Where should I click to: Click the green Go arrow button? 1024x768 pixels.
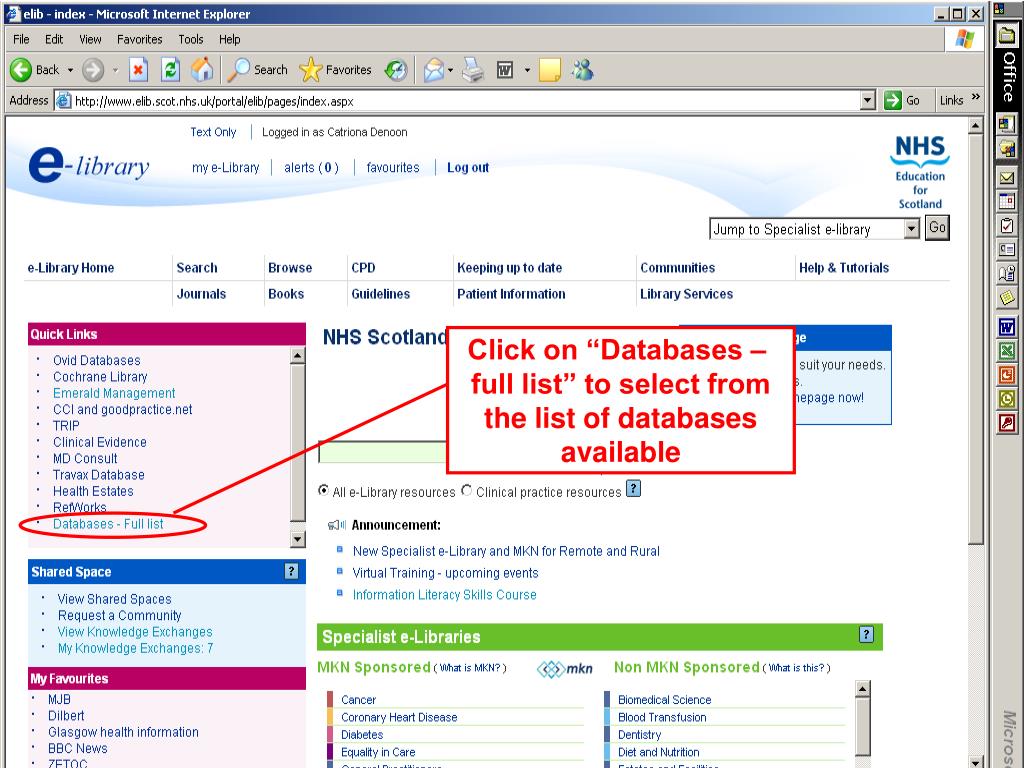[x=892, y=101]
